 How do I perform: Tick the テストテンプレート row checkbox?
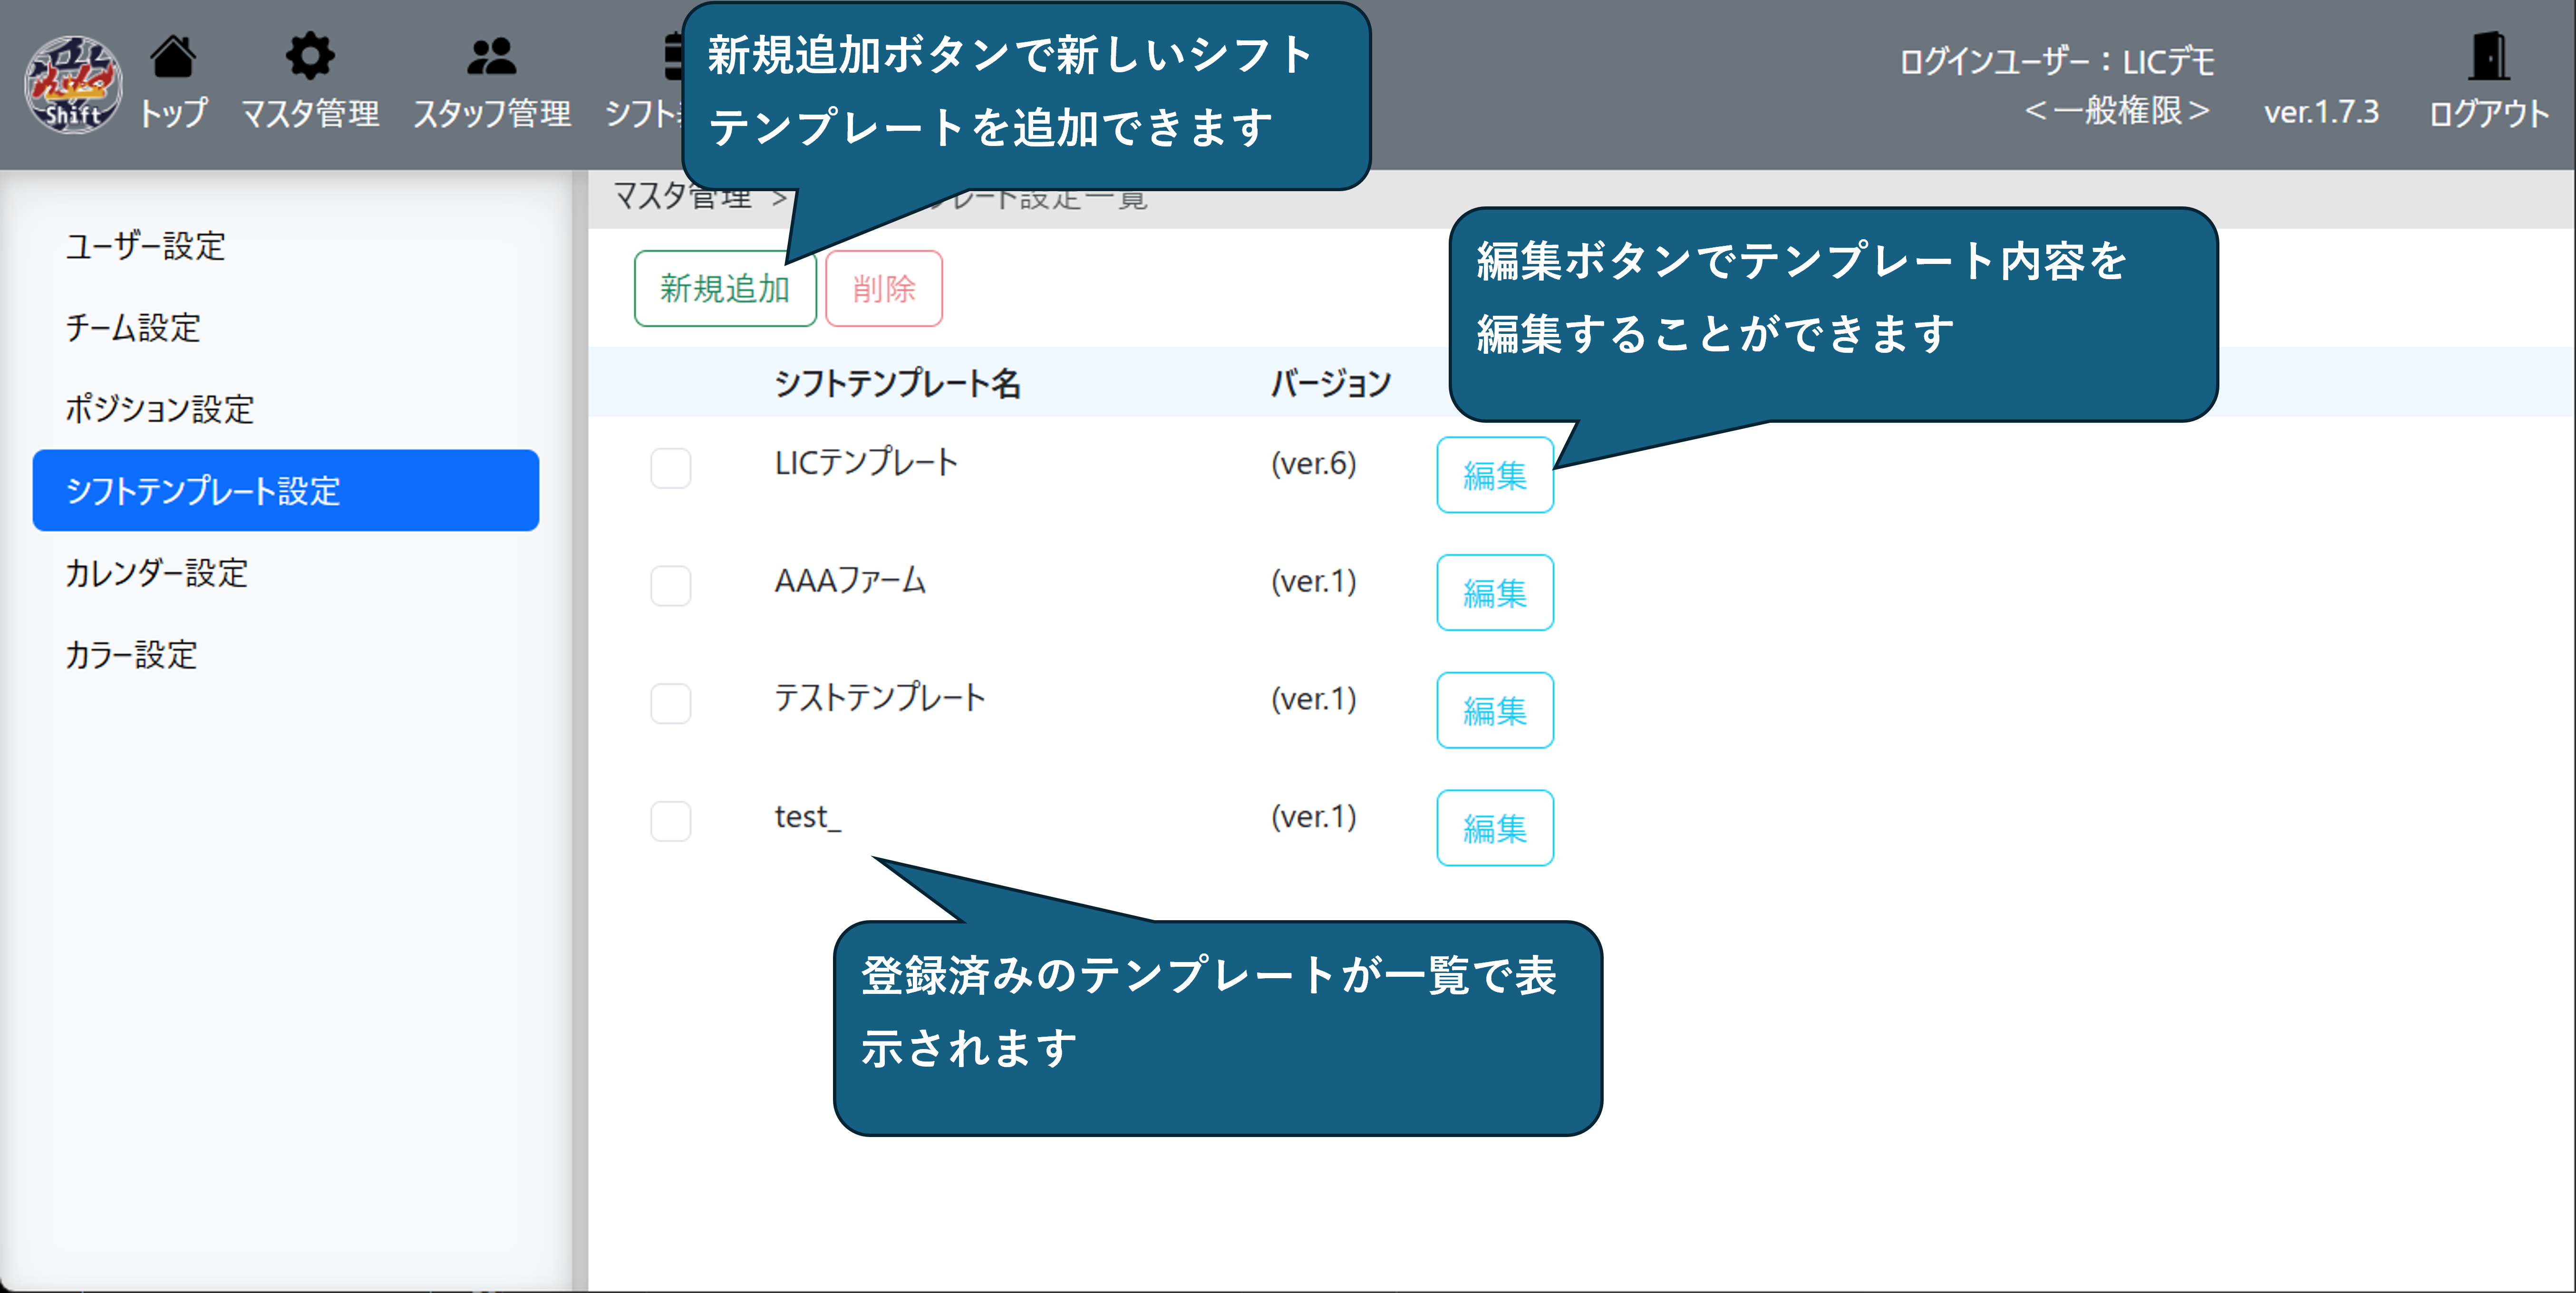pos(670,703)
